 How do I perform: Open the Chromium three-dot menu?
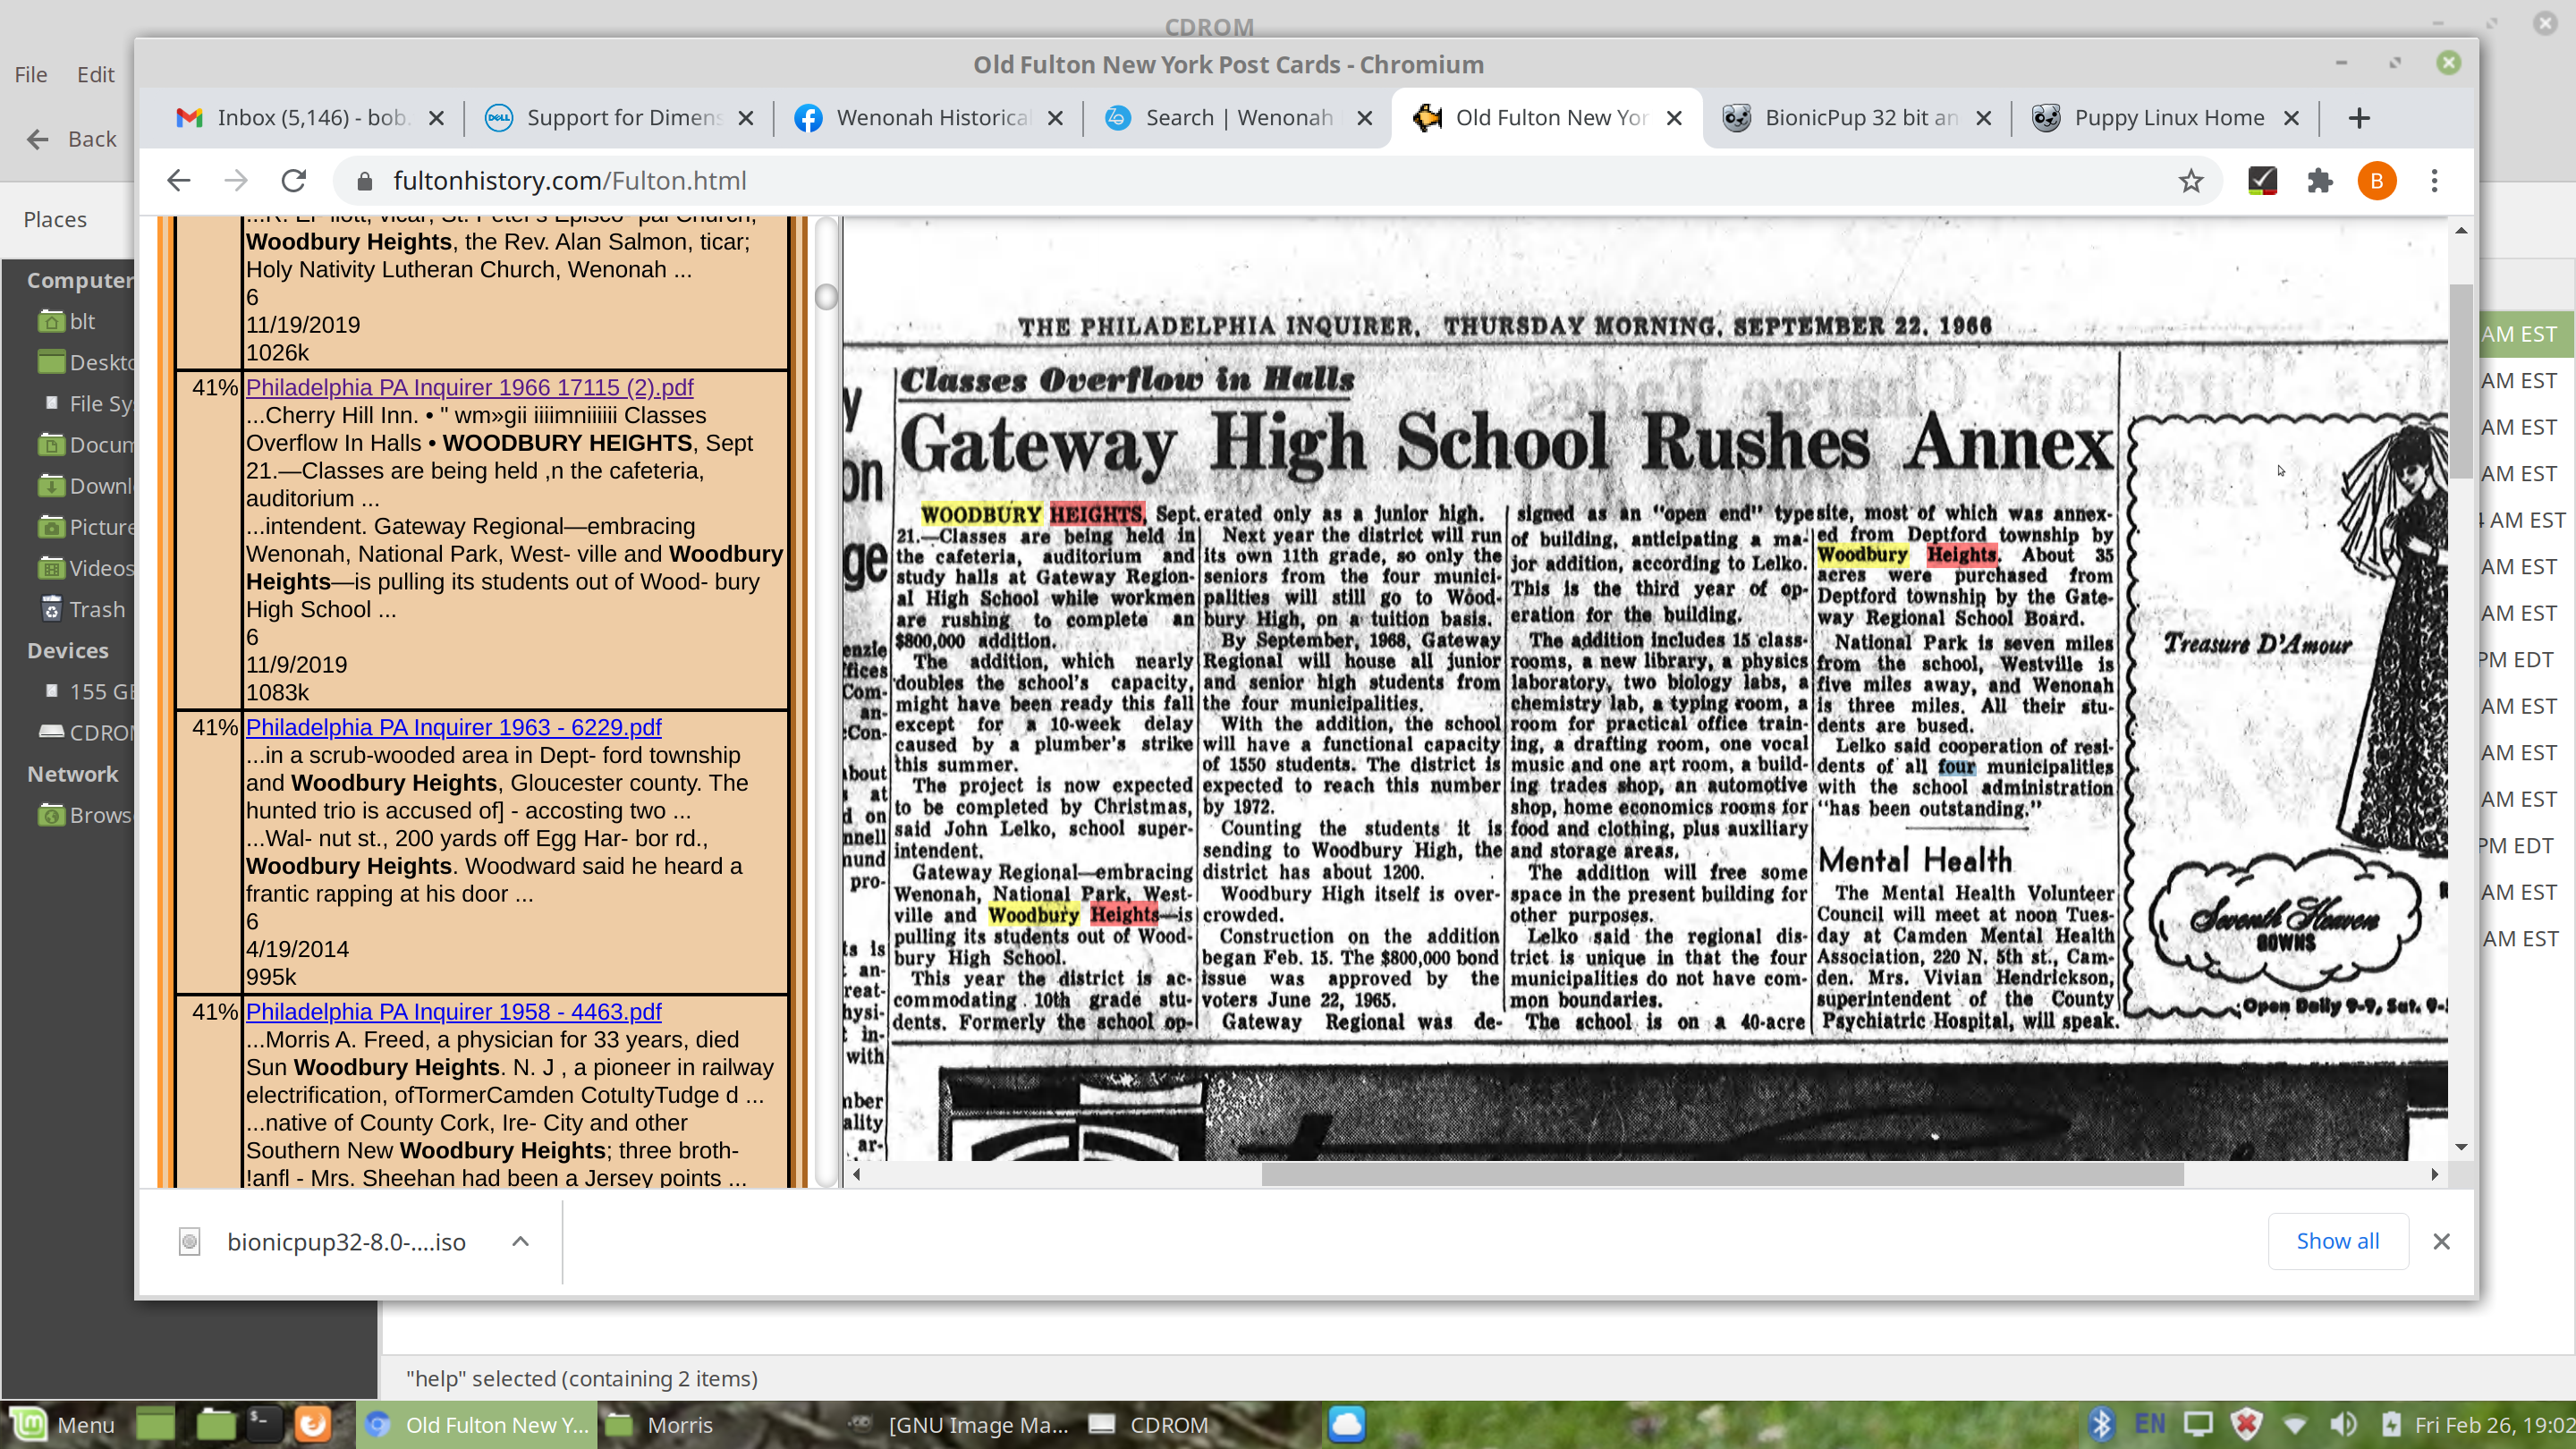click(x=2434, y=180)
